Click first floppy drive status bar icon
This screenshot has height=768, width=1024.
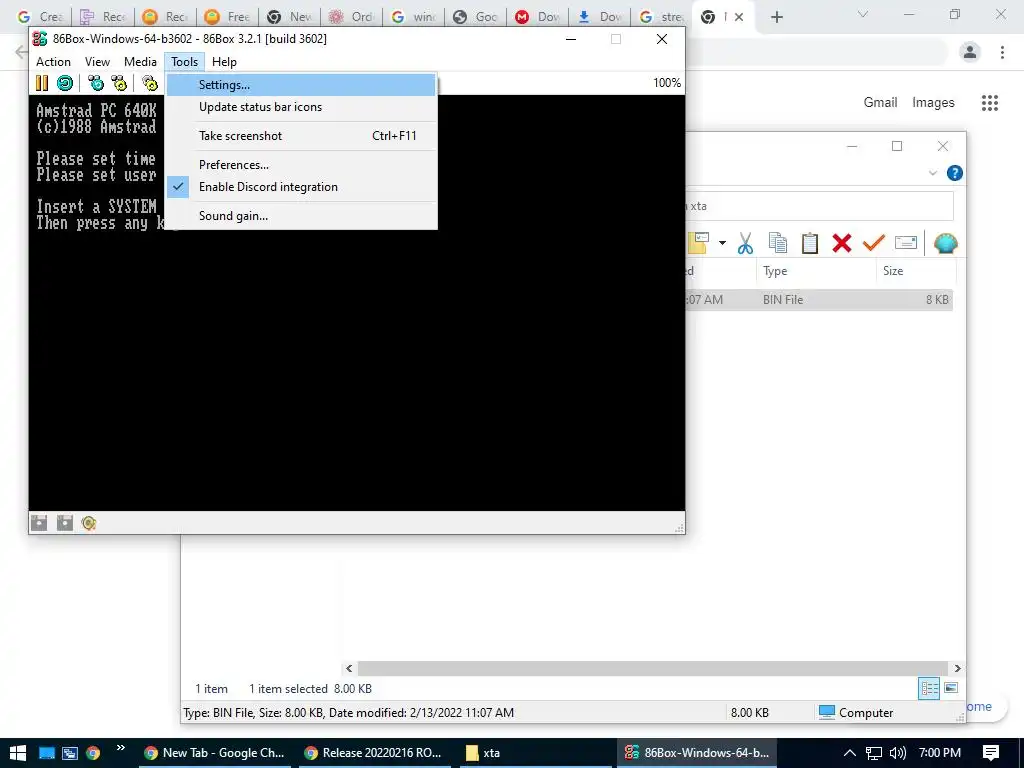coord(39,522)
